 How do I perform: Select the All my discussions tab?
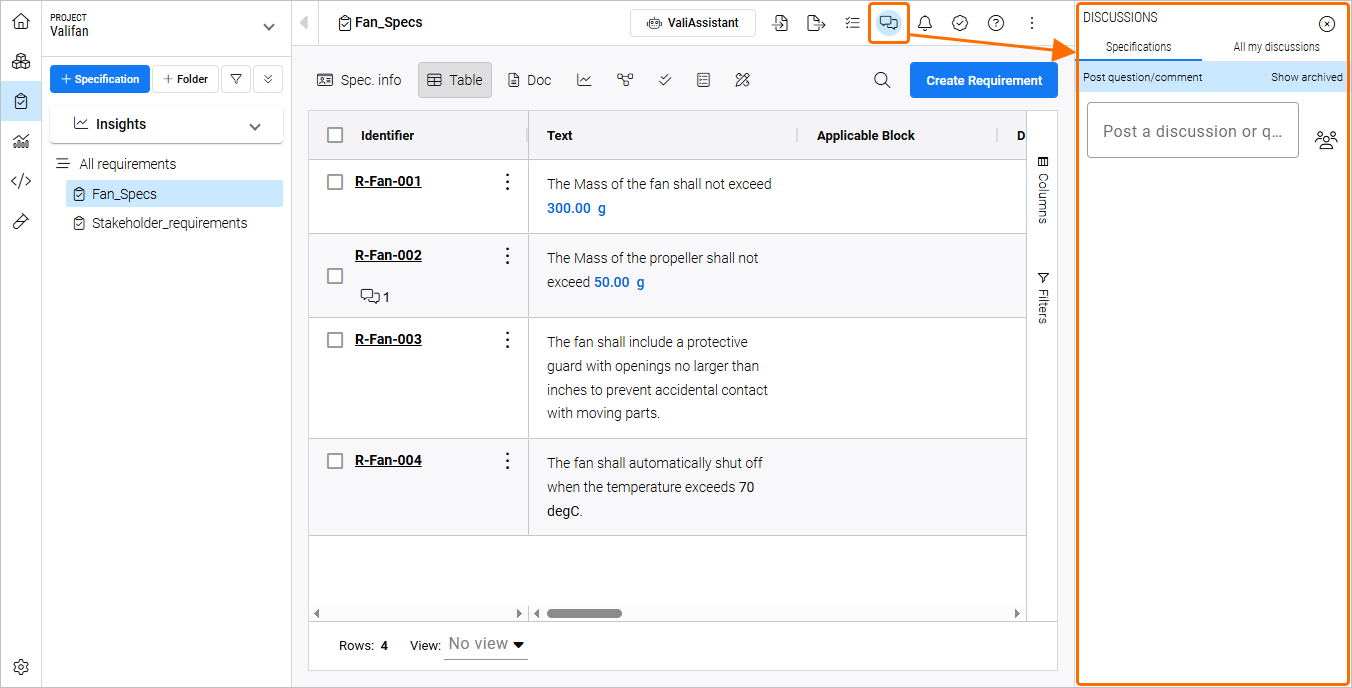[1276, 47]
